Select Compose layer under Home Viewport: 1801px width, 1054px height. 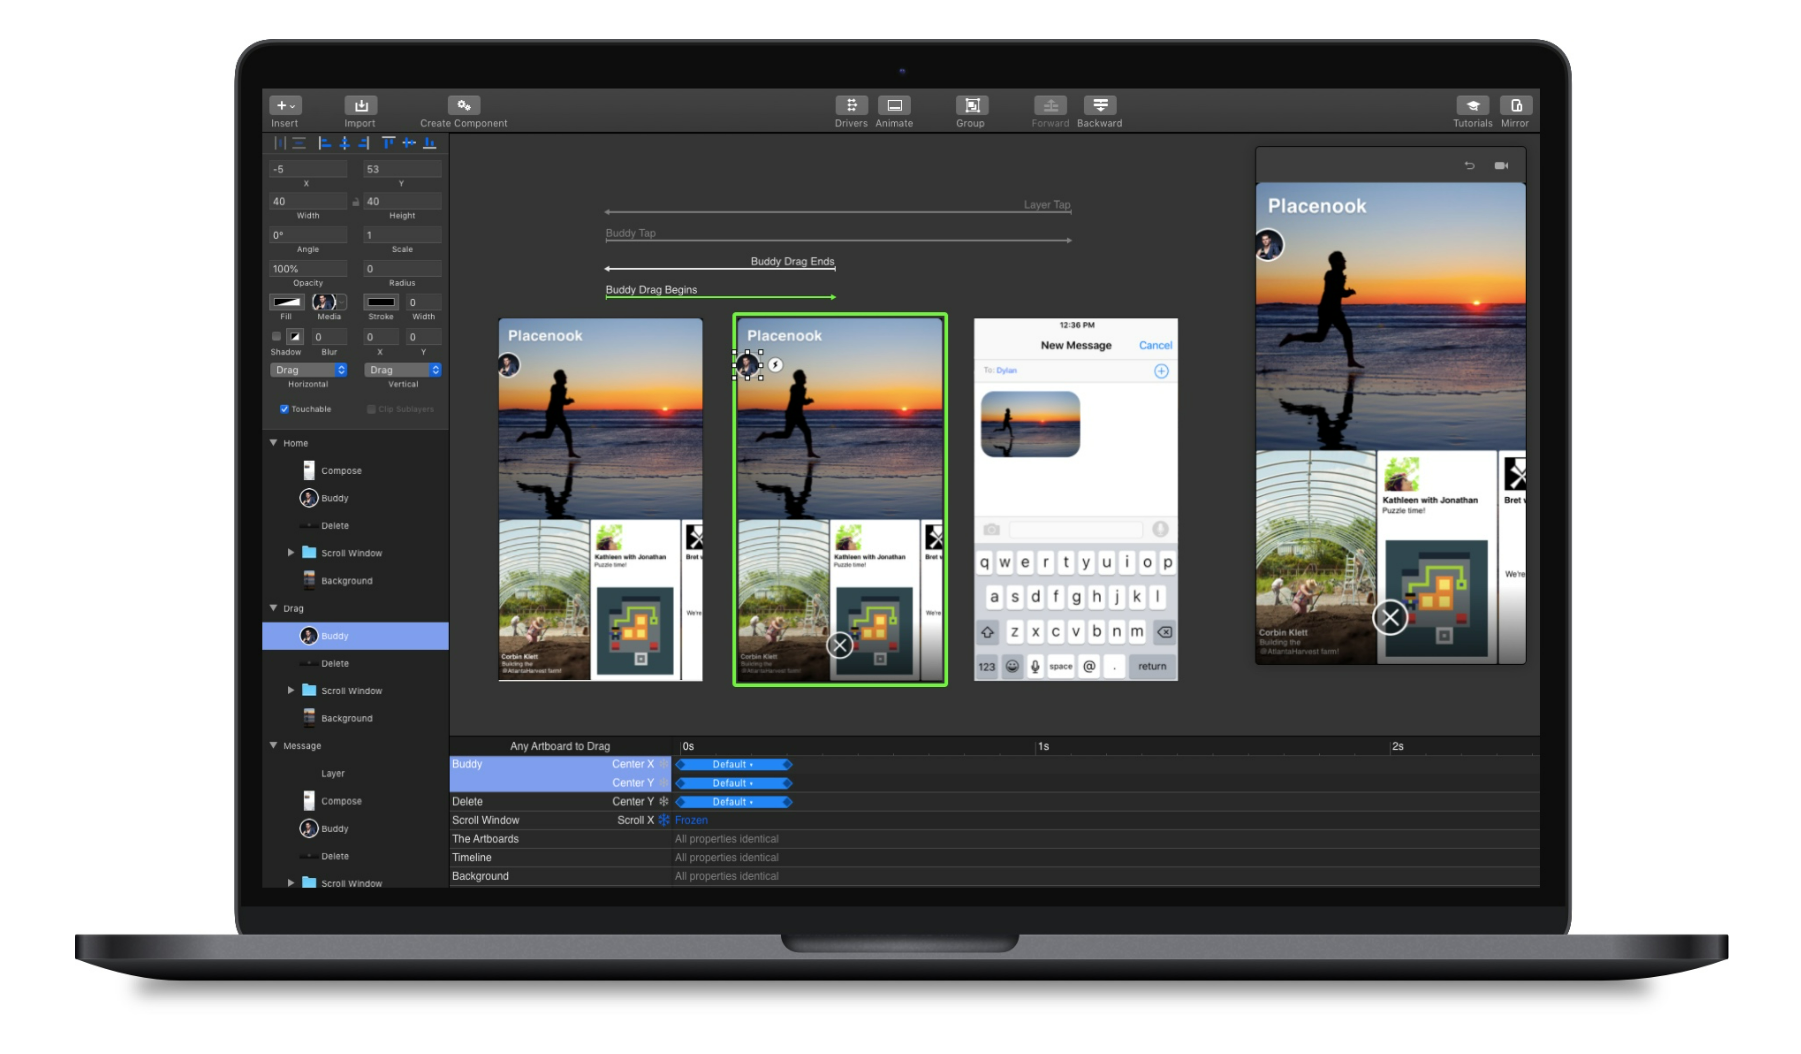(355, 470)
